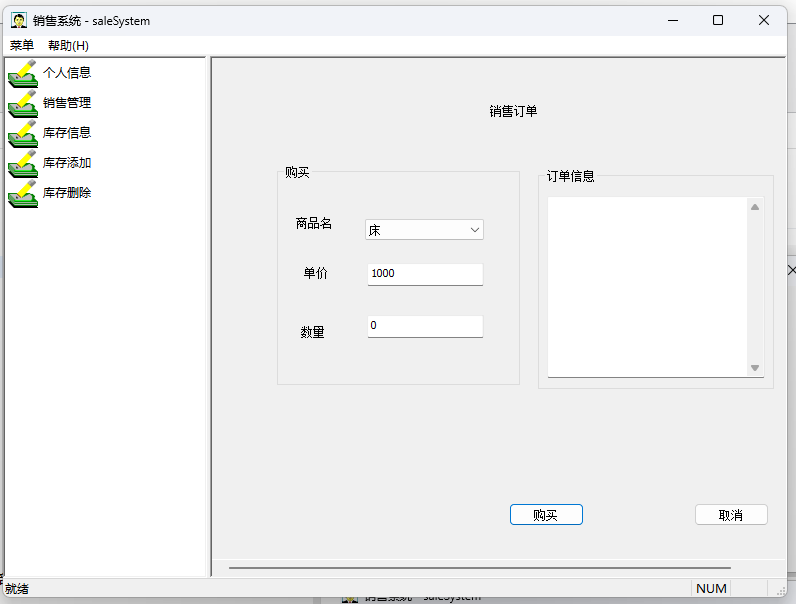Select 库存信息 in the sidebar
This screenshot has width=796, height=604.
67,132
